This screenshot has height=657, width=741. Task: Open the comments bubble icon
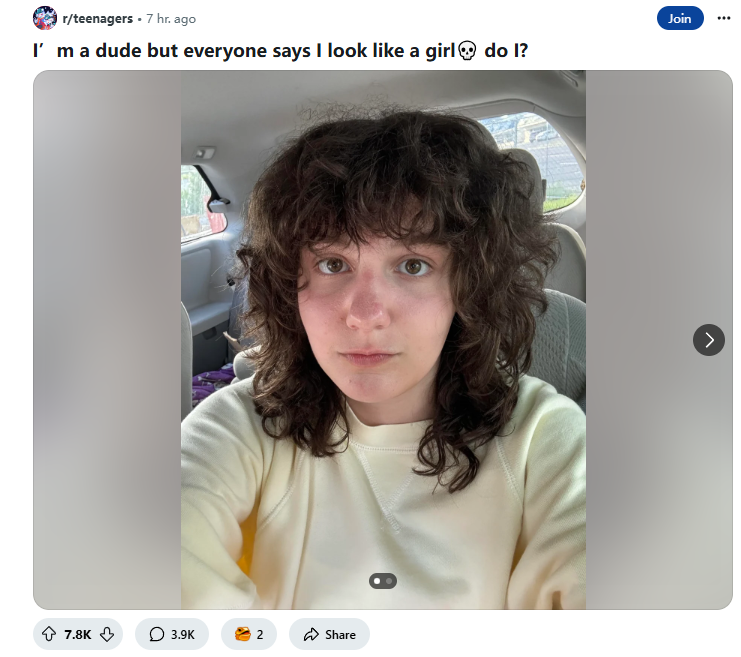tap(156, 634)
